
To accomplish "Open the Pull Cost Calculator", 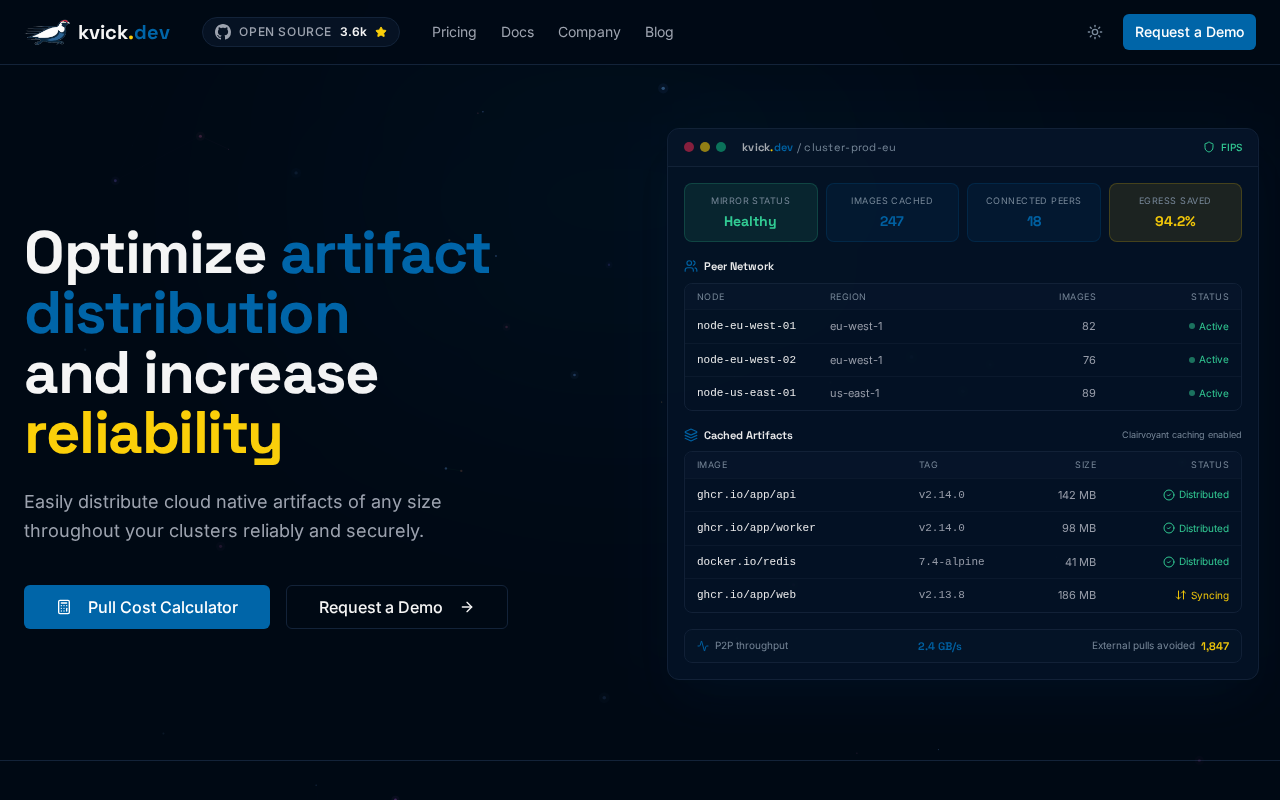I will click(147, 607).
